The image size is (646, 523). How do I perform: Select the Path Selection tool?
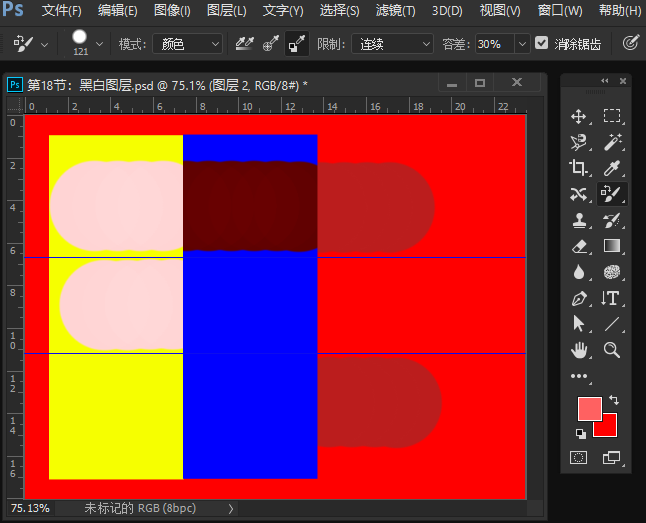tap(579, 324)
